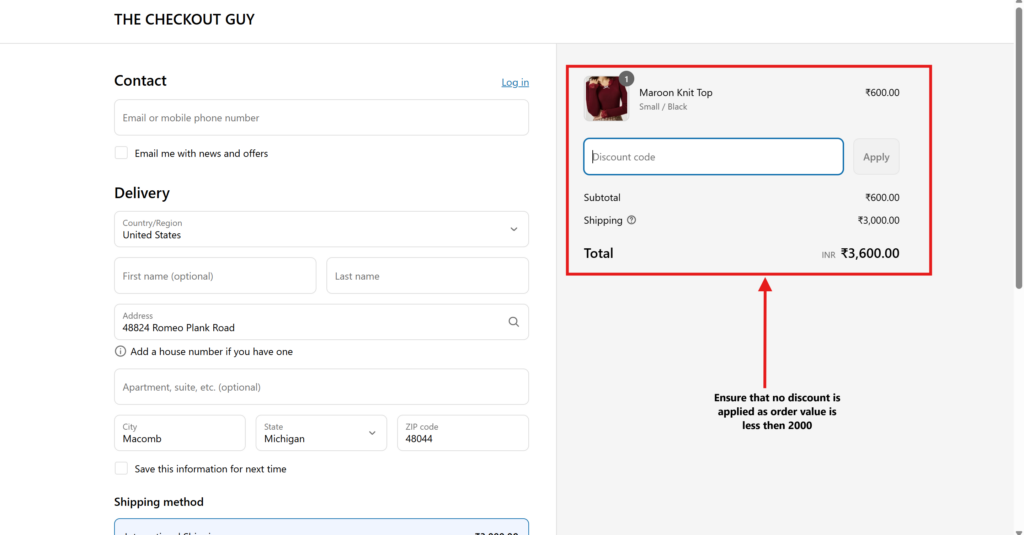1024x535 pixels.
Task: Expand the State dropdown showing Michigan
Action: click(320, 433)
